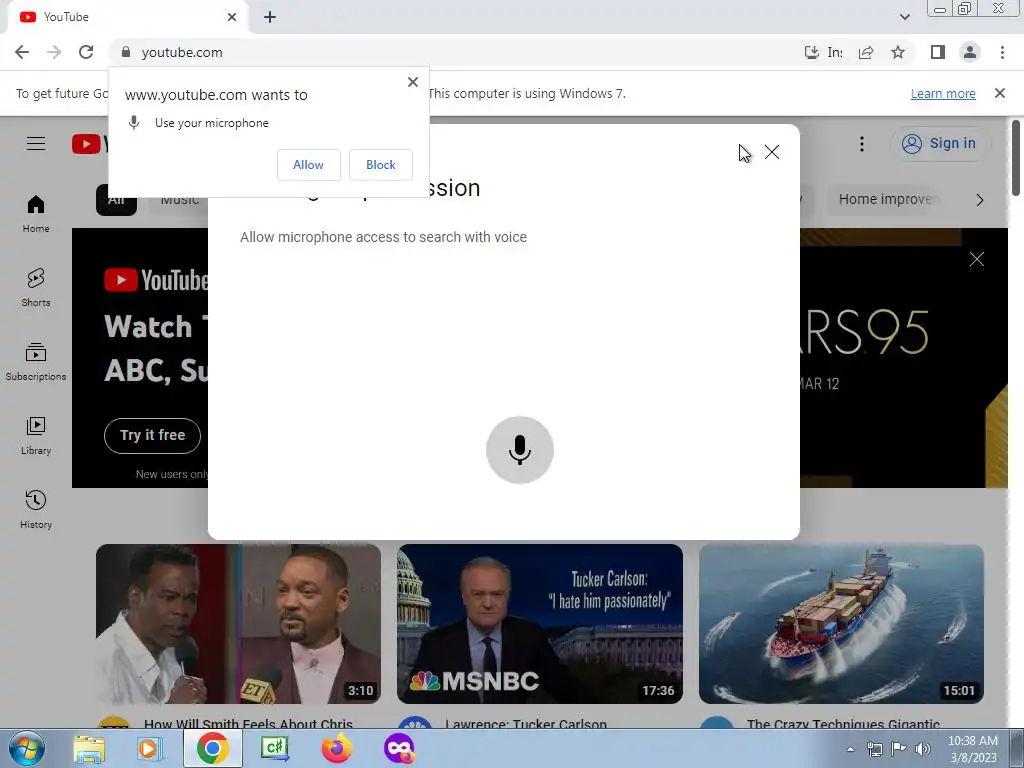Show hidden system tray icons
1024x768 pixels.
850,749
